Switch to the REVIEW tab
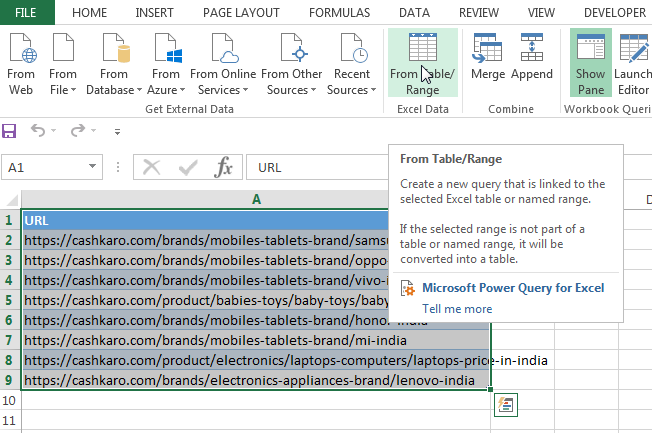Image resolution: width=652 pixels, height=433 pixels. click(x=479, y=12)
